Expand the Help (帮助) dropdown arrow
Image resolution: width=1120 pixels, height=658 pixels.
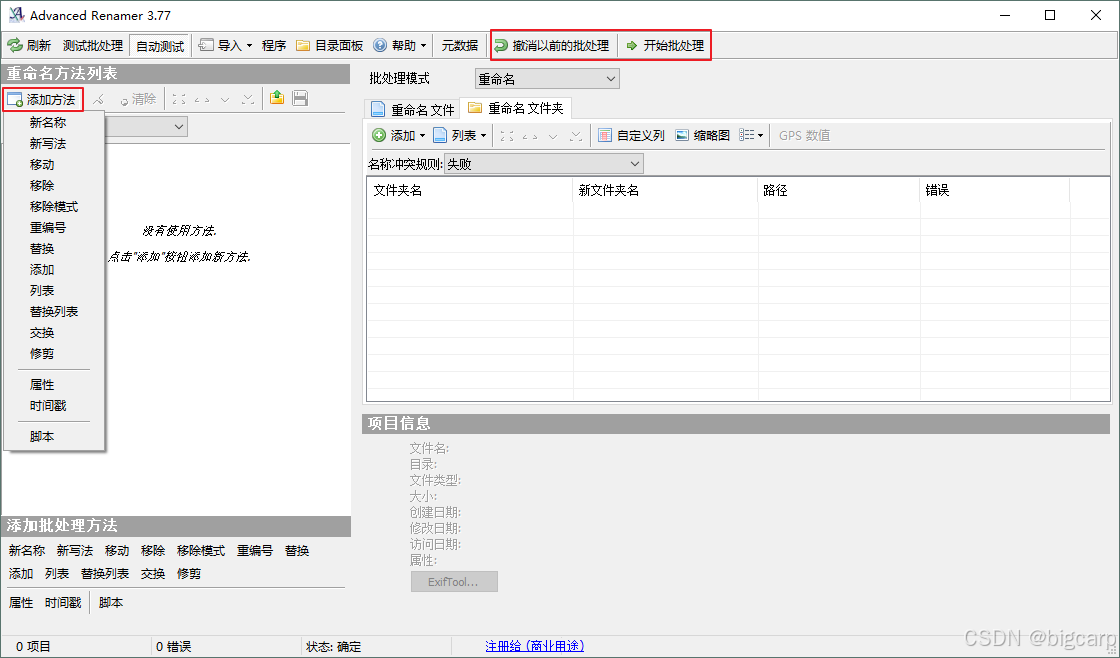[x=424, y=46]
